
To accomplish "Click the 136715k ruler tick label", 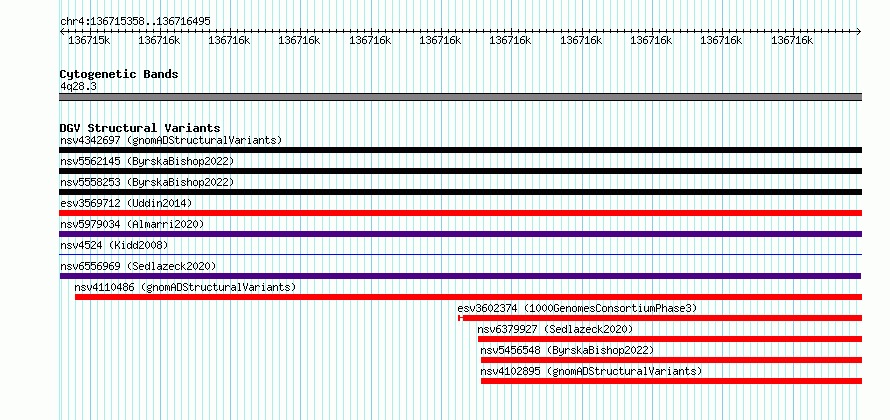I will (89, 40).
